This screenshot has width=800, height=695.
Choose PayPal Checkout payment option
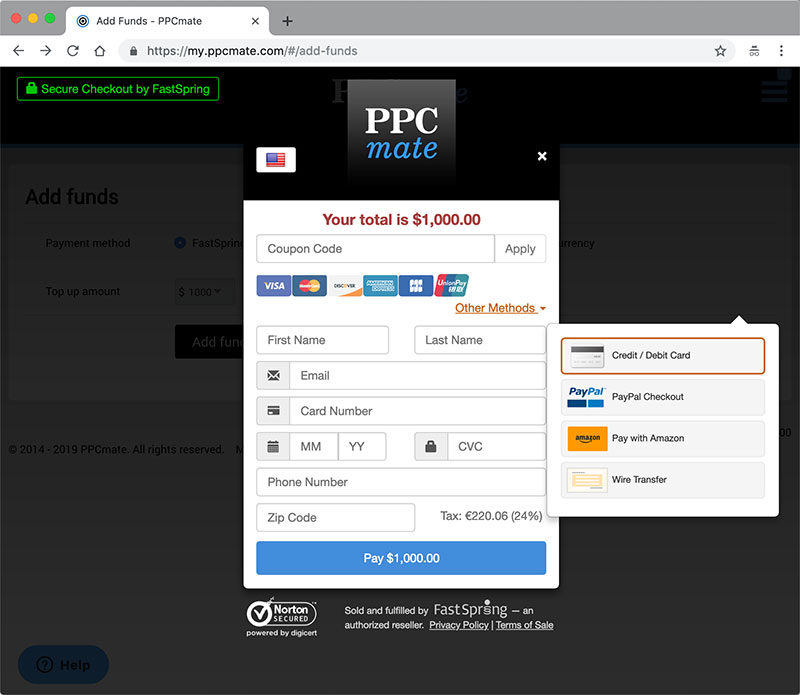[663, 397]
